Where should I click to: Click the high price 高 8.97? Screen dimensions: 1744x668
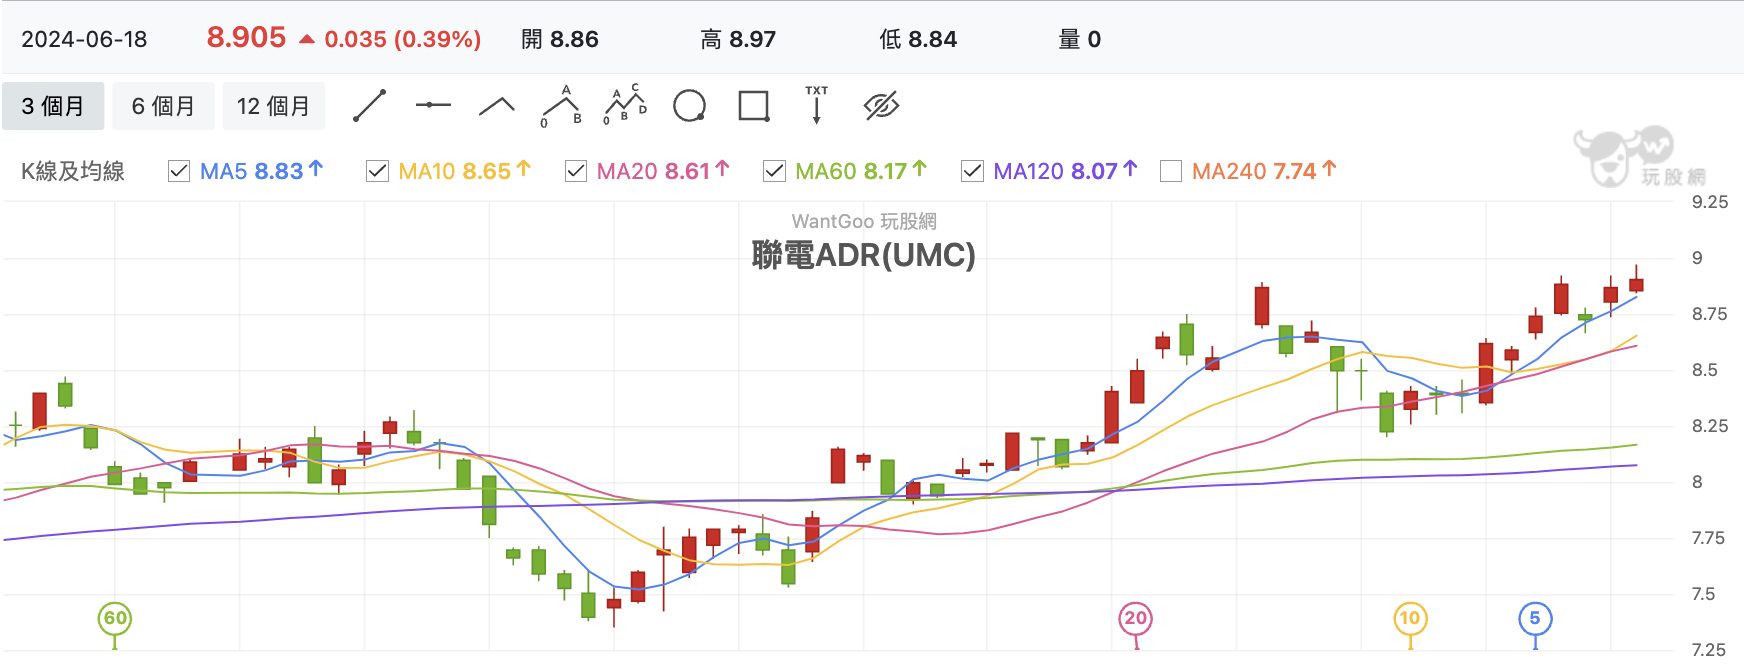pos(738,39)
